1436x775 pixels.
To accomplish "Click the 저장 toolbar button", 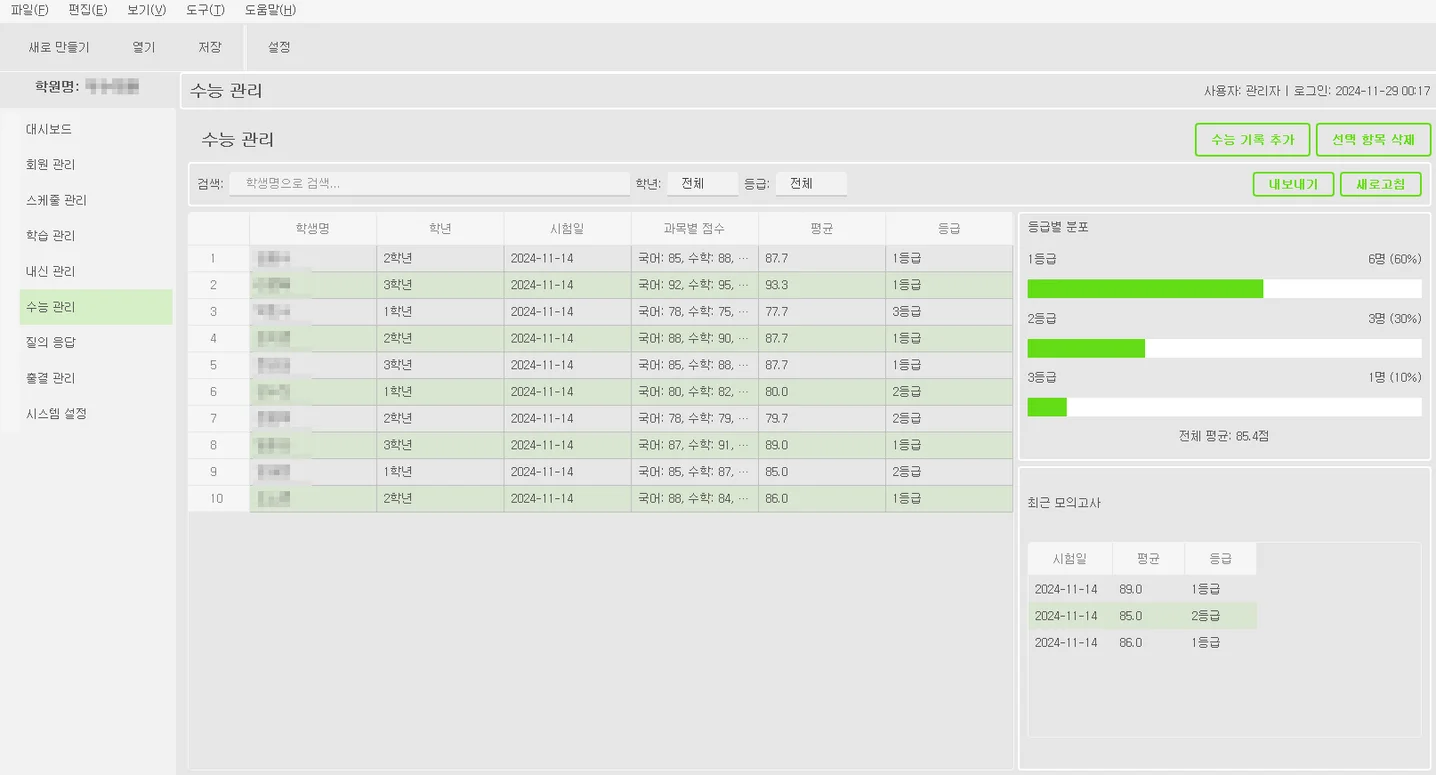I will pos(209,47).
